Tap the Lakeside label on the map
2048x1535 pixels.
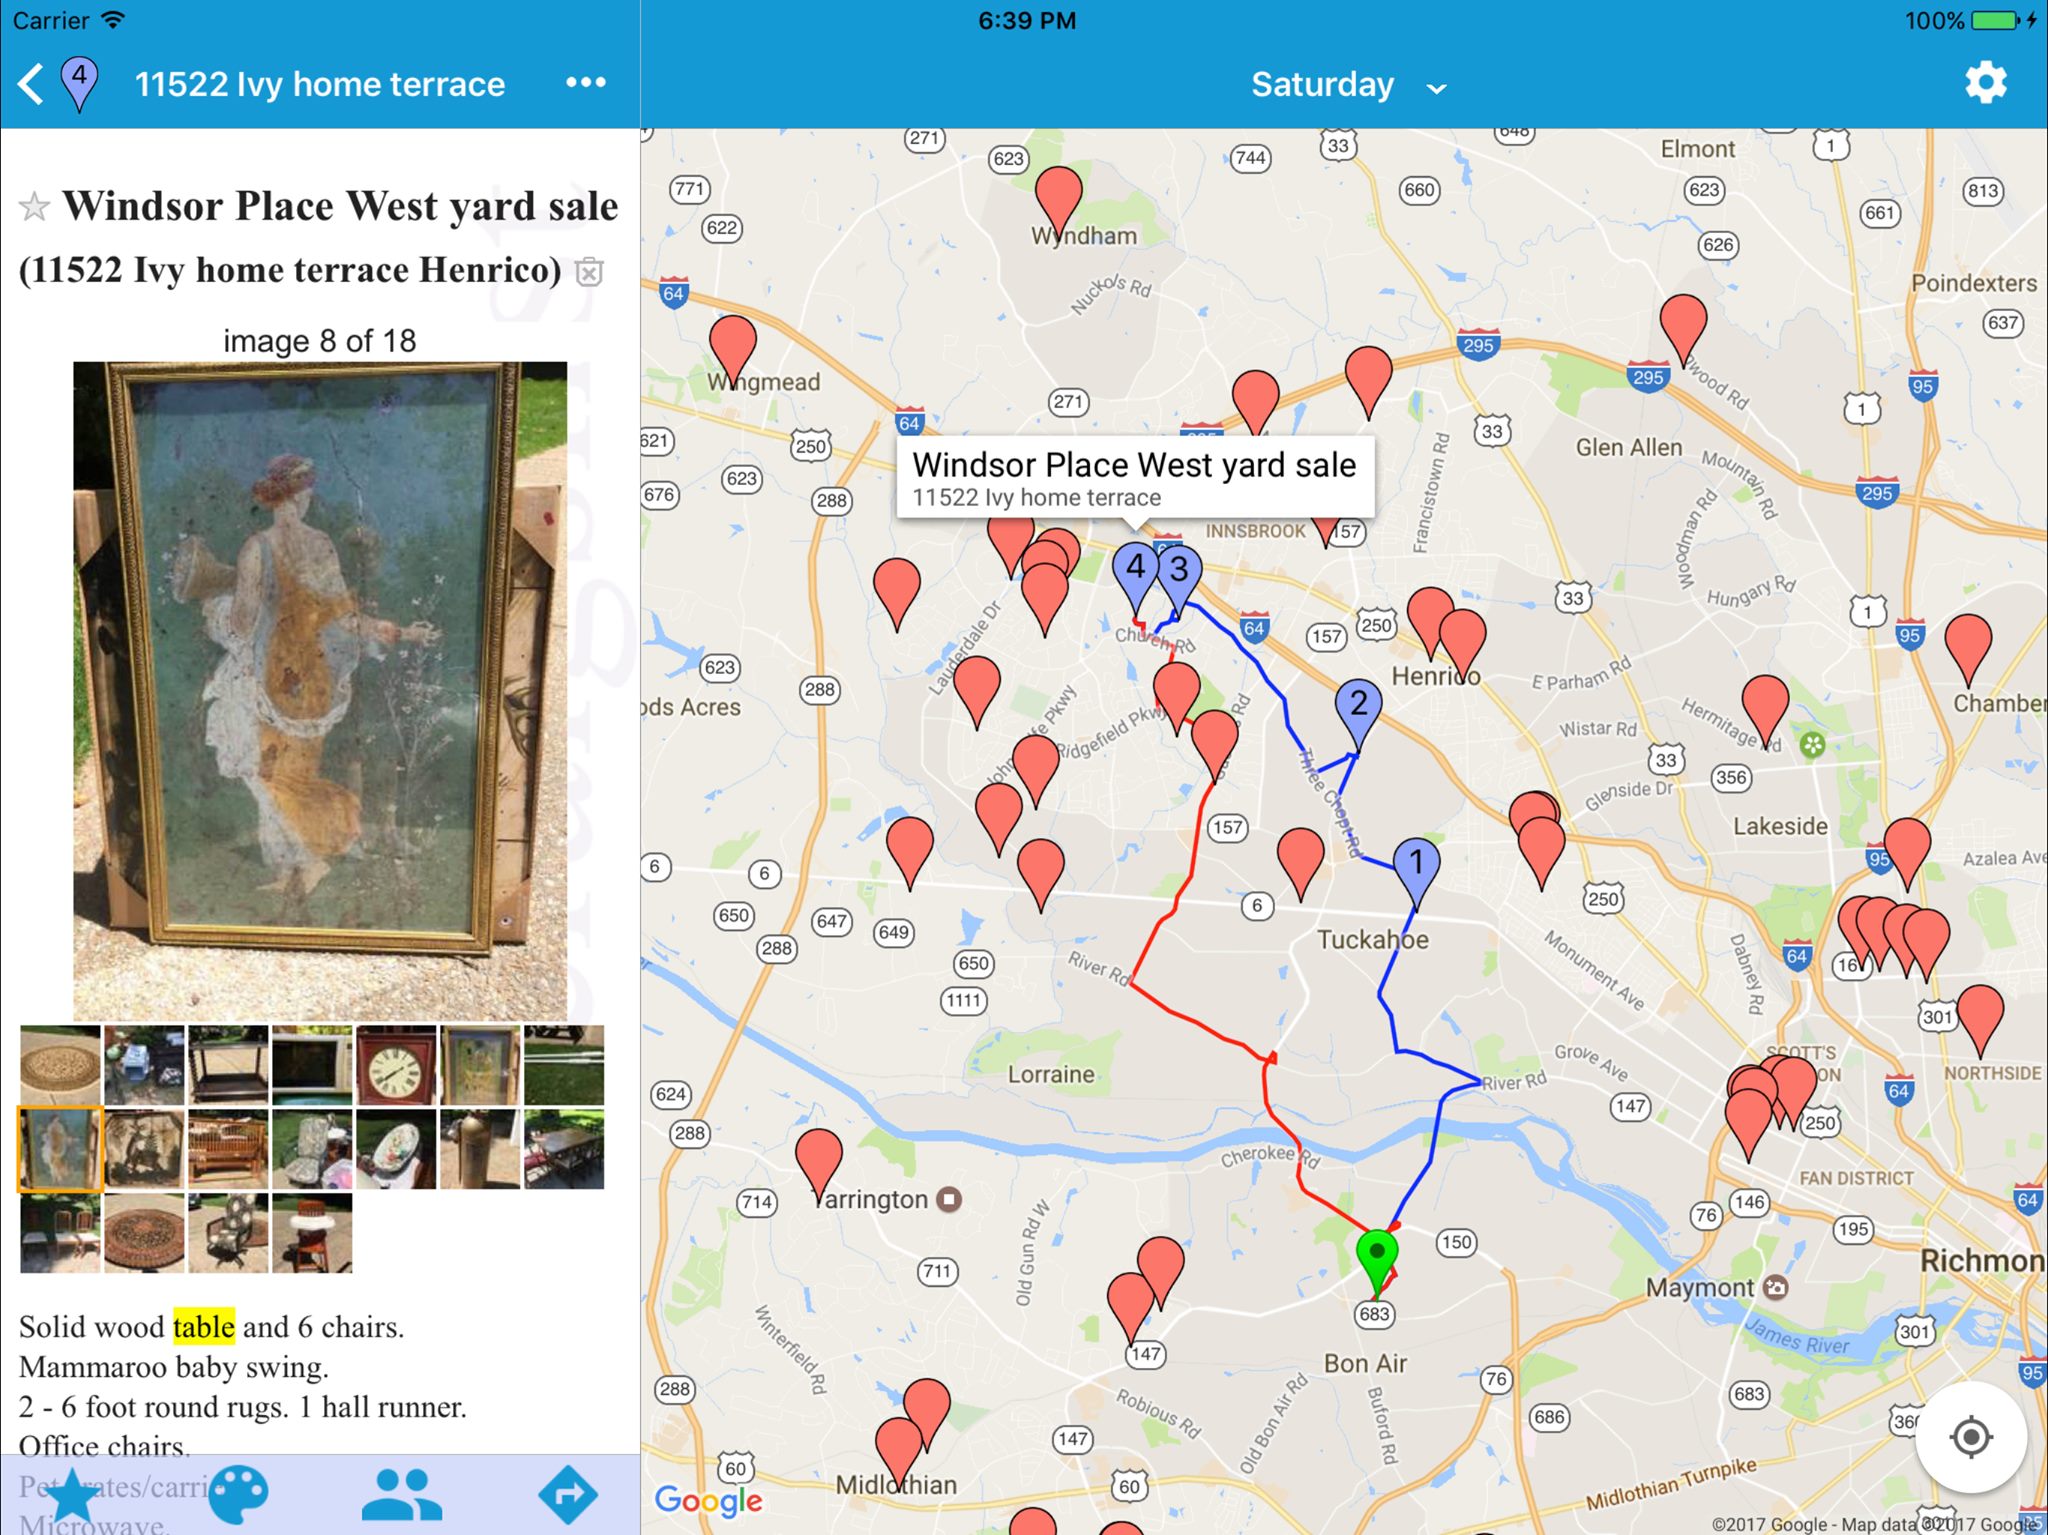[1780, 826]
